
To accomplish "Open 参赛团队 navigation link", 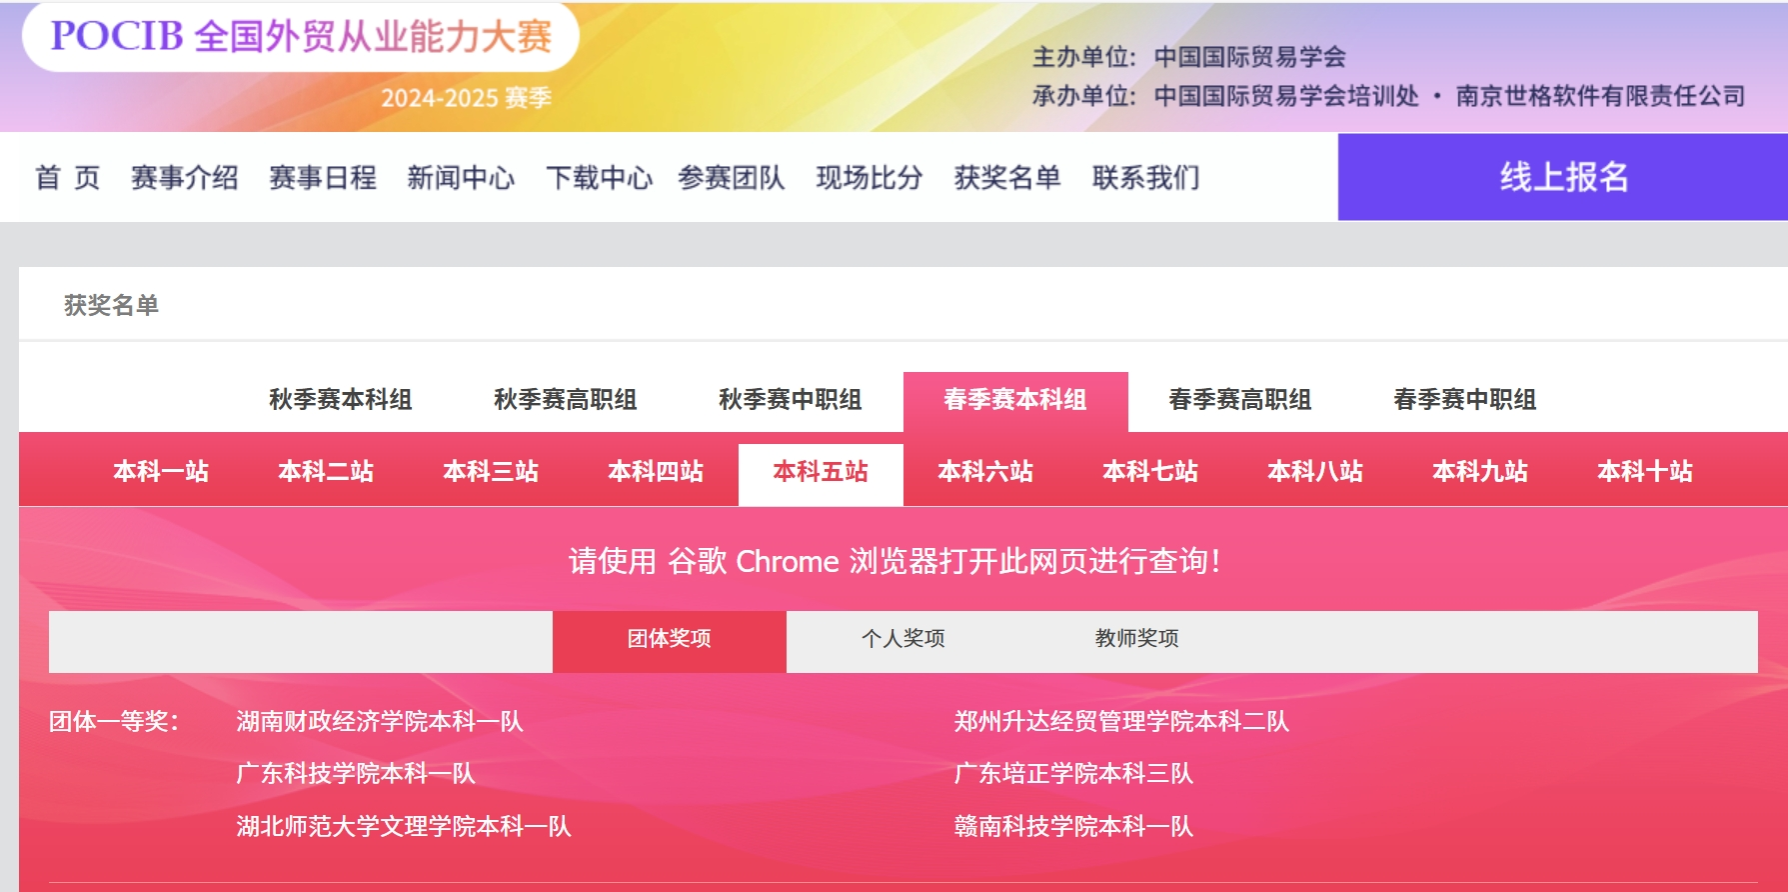I will [x=731, y=178].
